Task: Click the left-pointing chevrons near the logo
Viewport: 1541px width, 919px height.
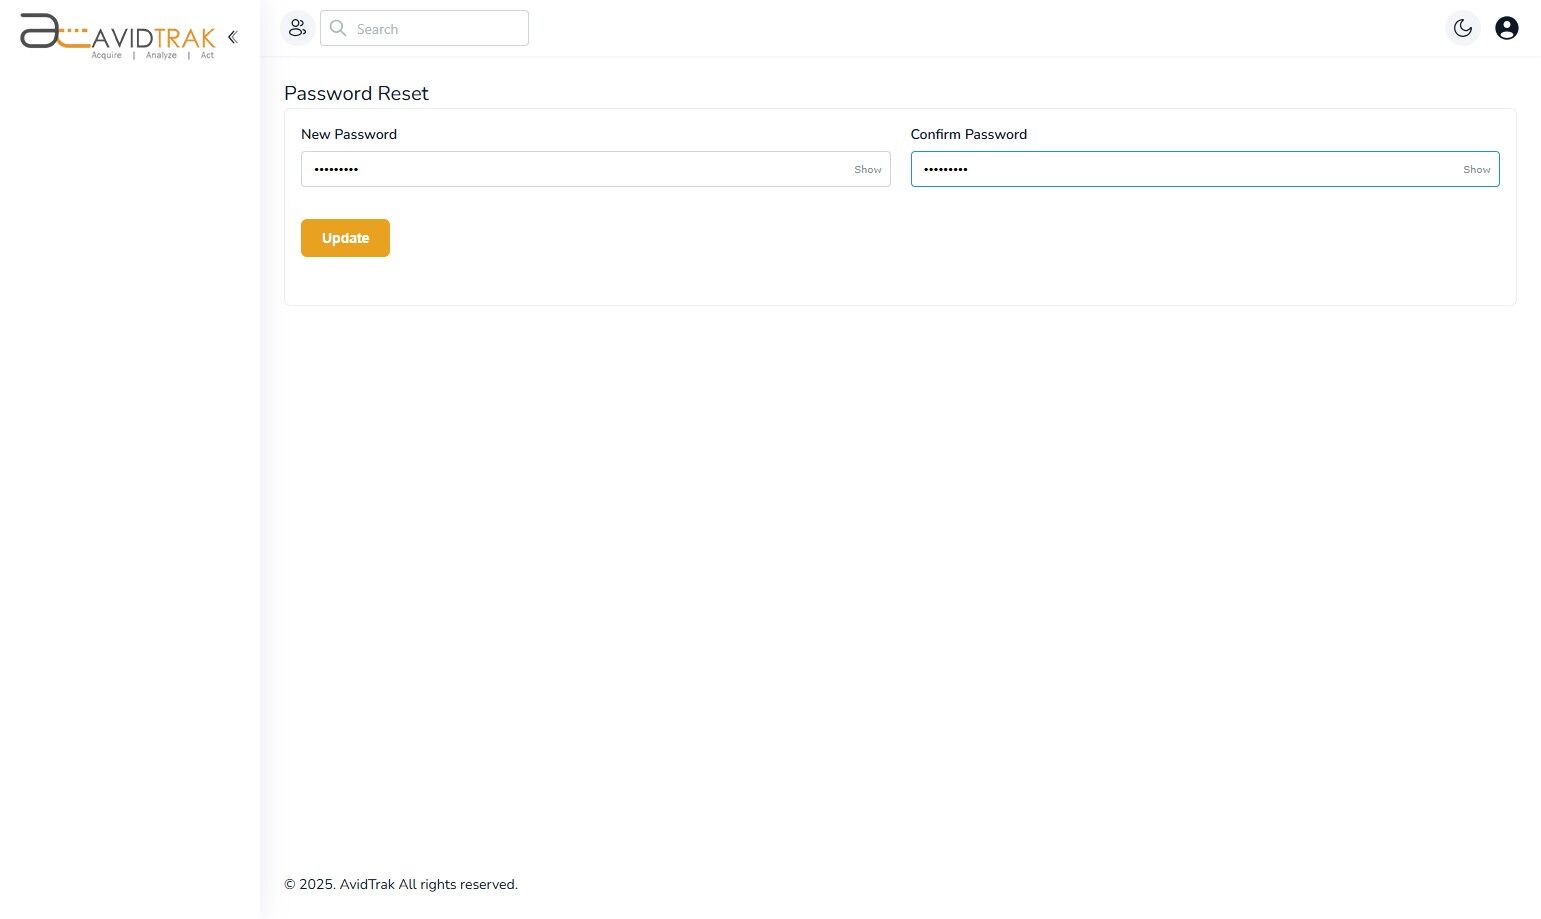Action: [232, 36]
